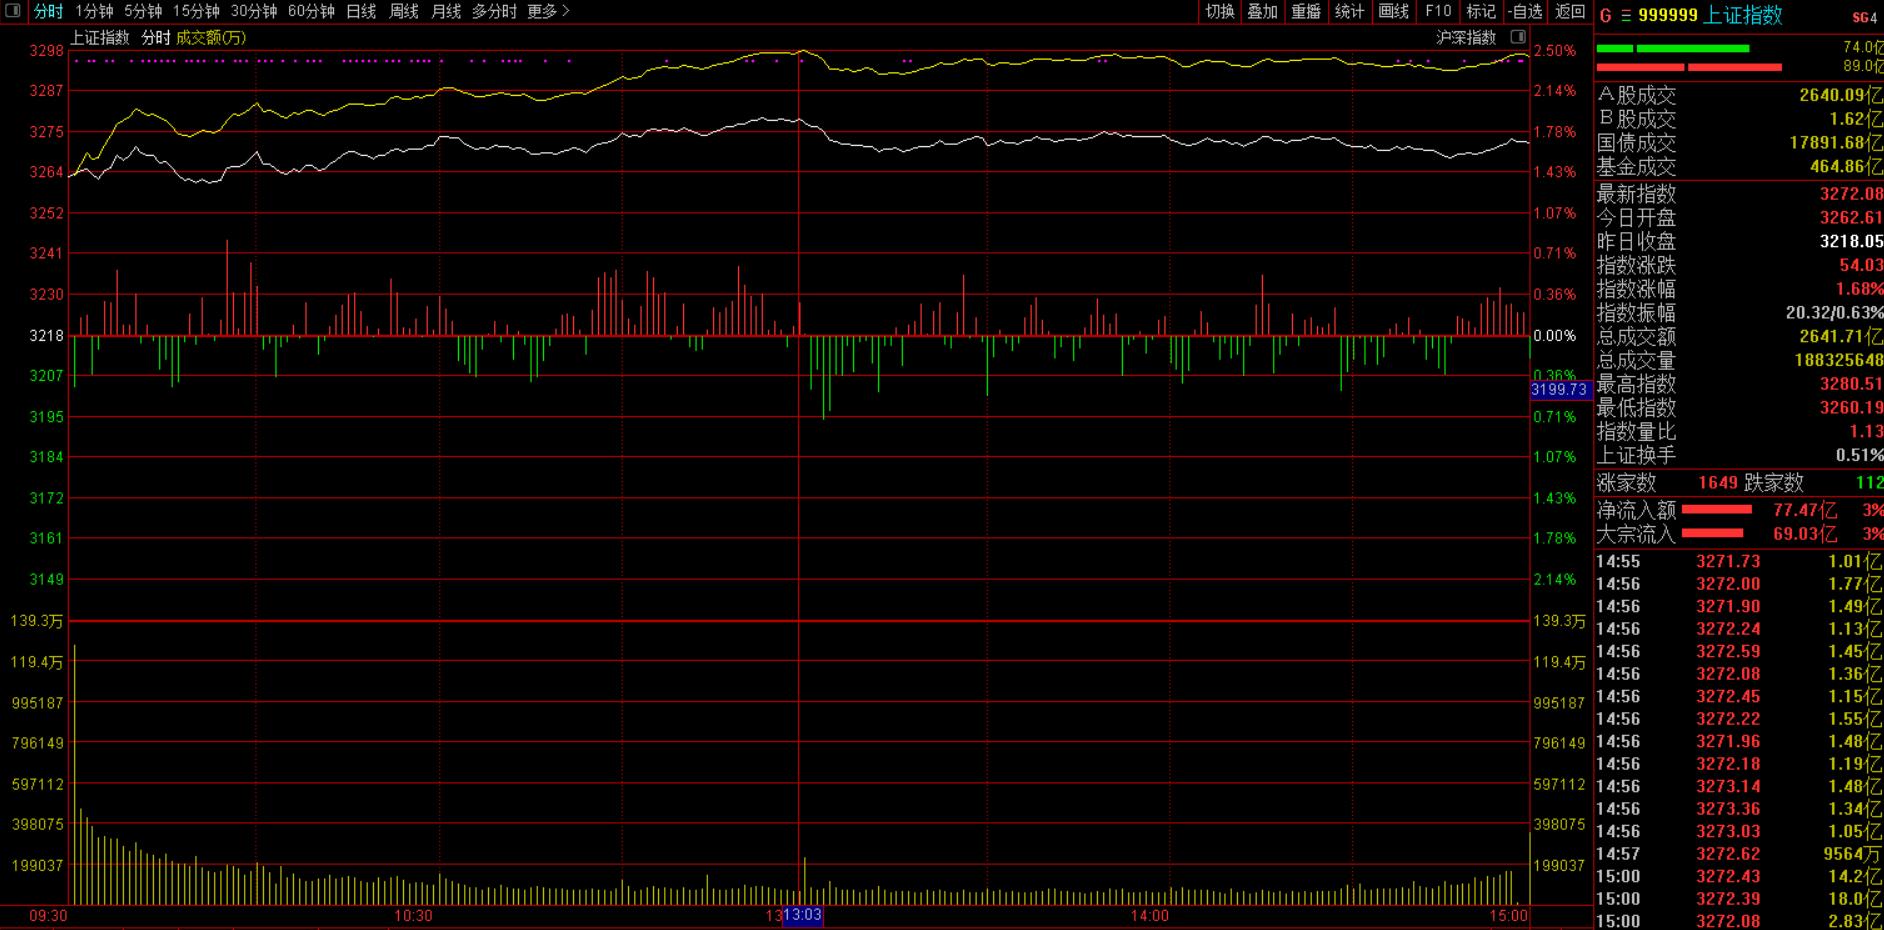Click the 叠加 overlay button
This screenshot has width=1884, height=930.
[1262, 11]
